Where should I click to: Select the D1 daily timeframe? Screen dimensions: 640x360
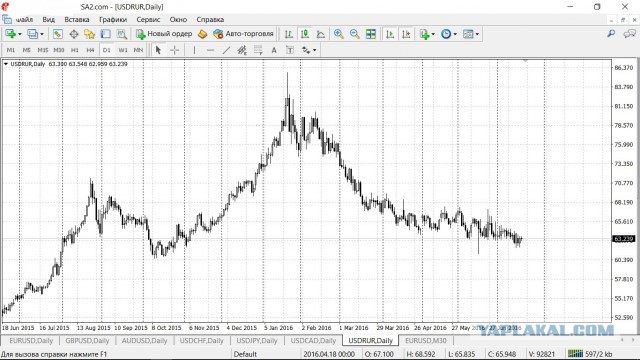107,50
